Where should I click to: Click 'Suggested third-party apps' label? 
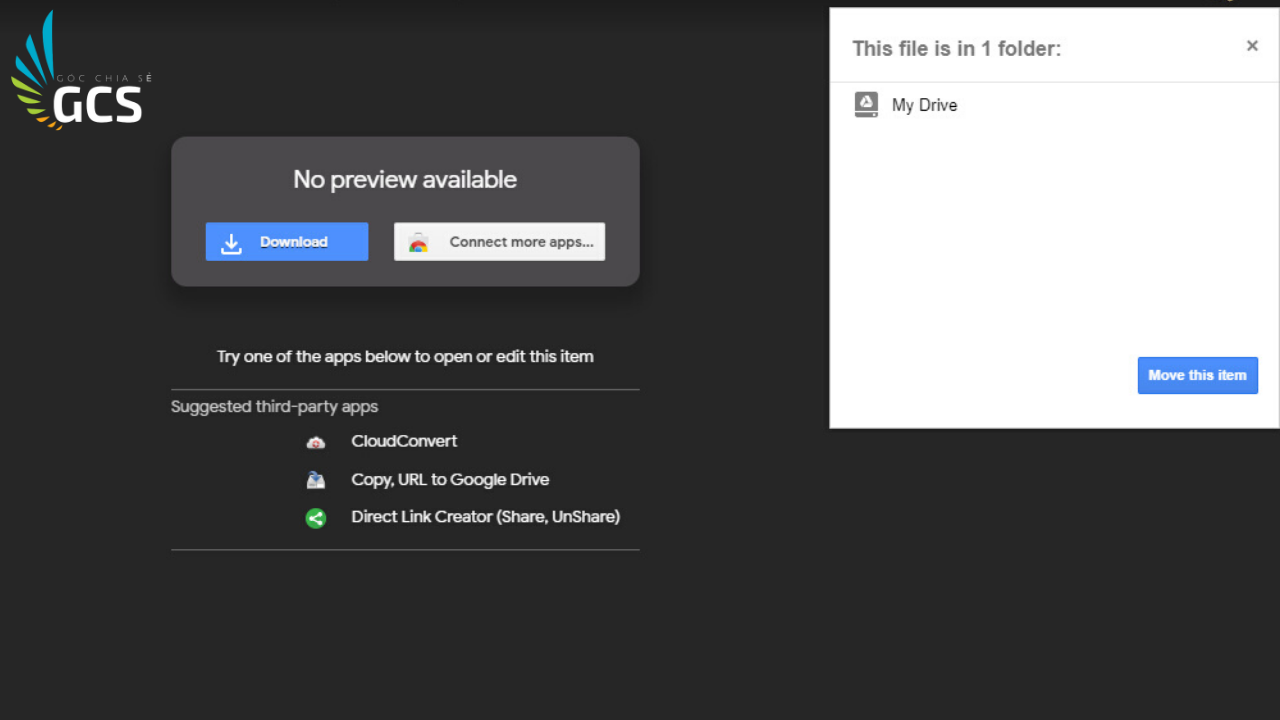click(x=275, y=407)
